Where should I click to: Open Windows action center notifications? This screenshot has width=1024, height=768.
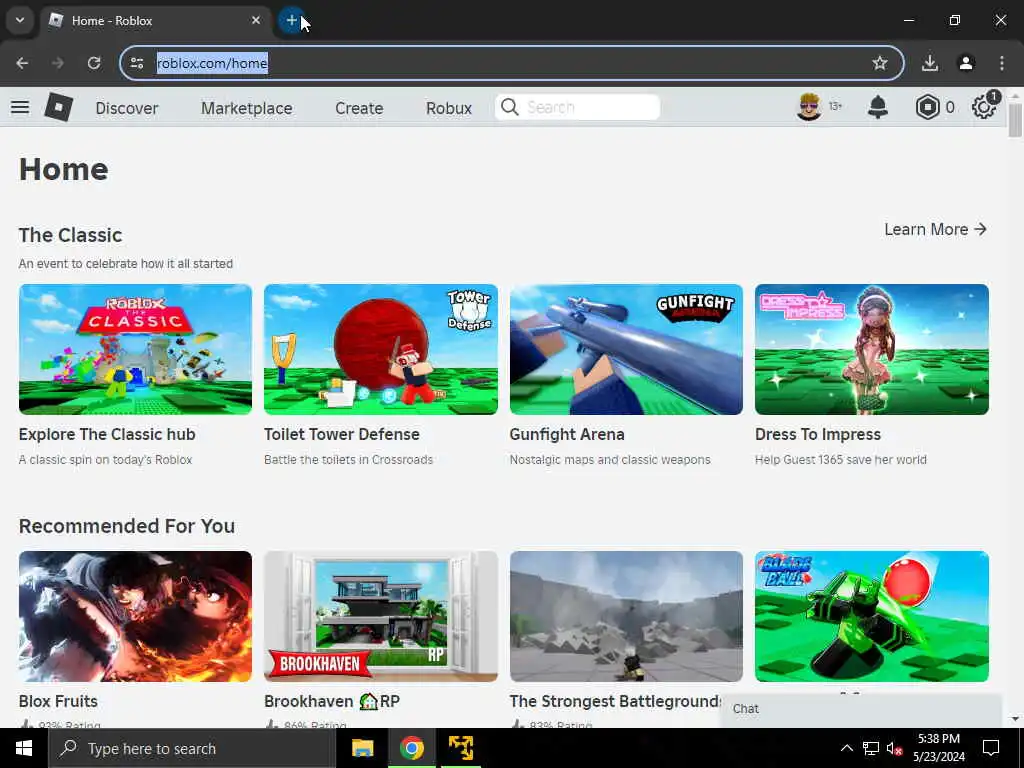coord(991,748)
